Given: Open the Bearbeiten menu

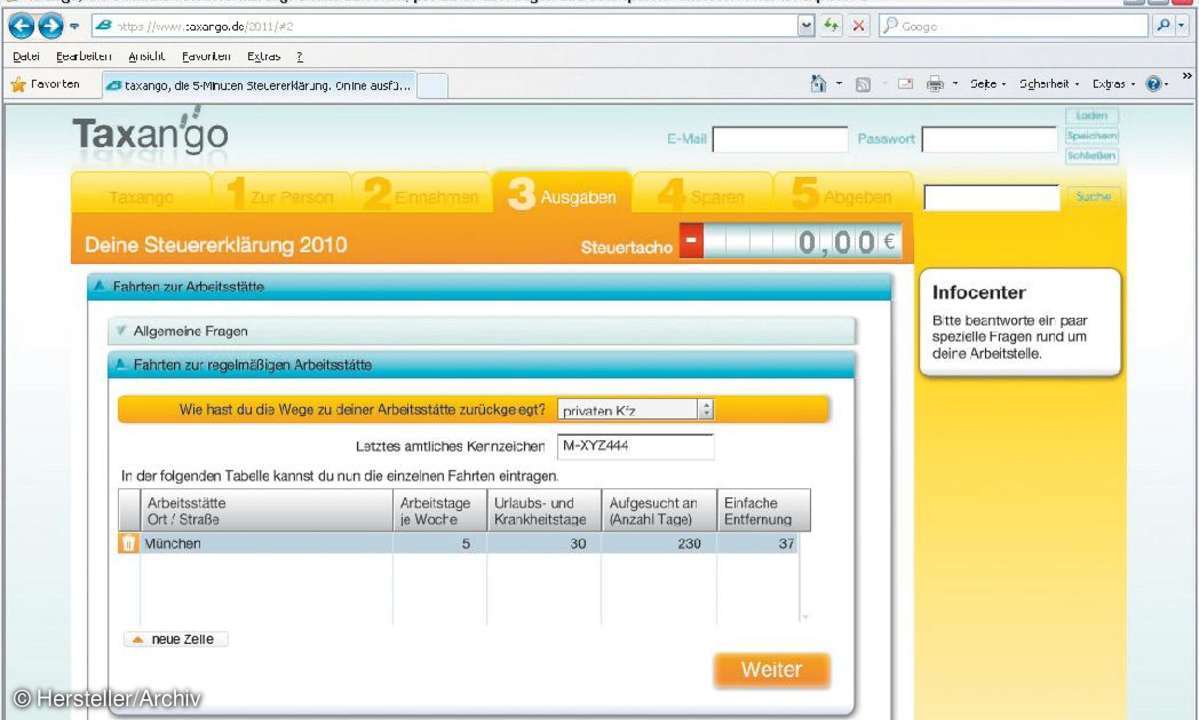Looking at the screenshot, I should (x=83, y=57).
